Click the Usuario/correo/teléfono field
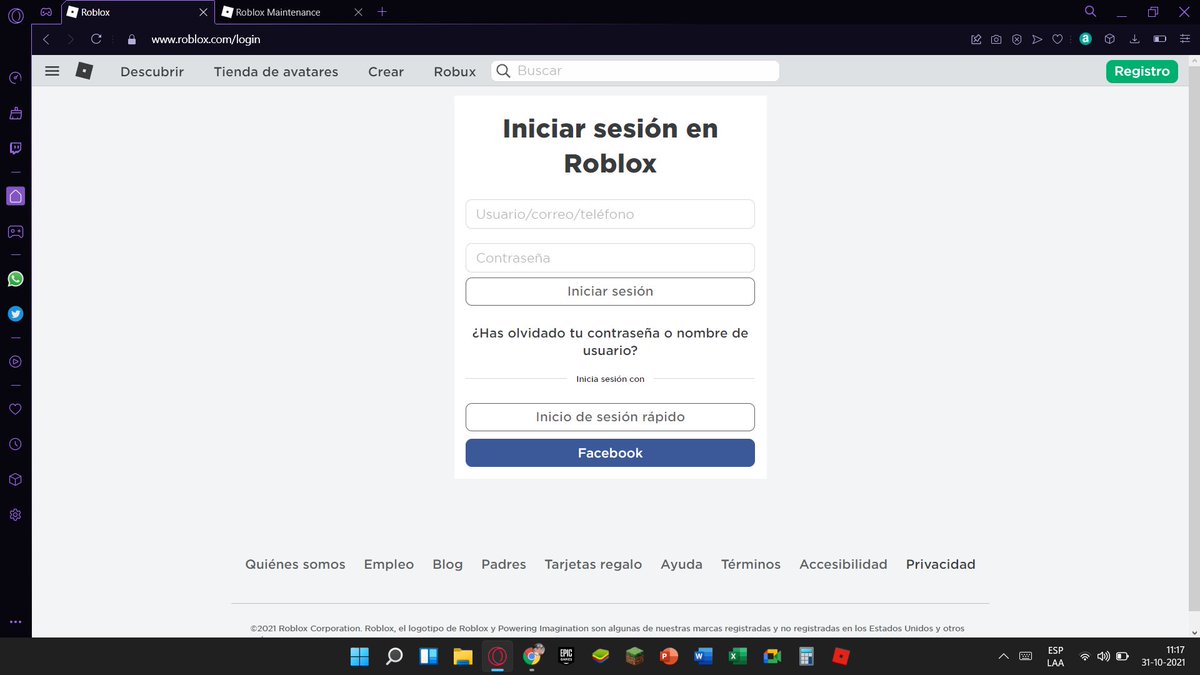This screenshot has width=1200, height=675. click(610, 214)
